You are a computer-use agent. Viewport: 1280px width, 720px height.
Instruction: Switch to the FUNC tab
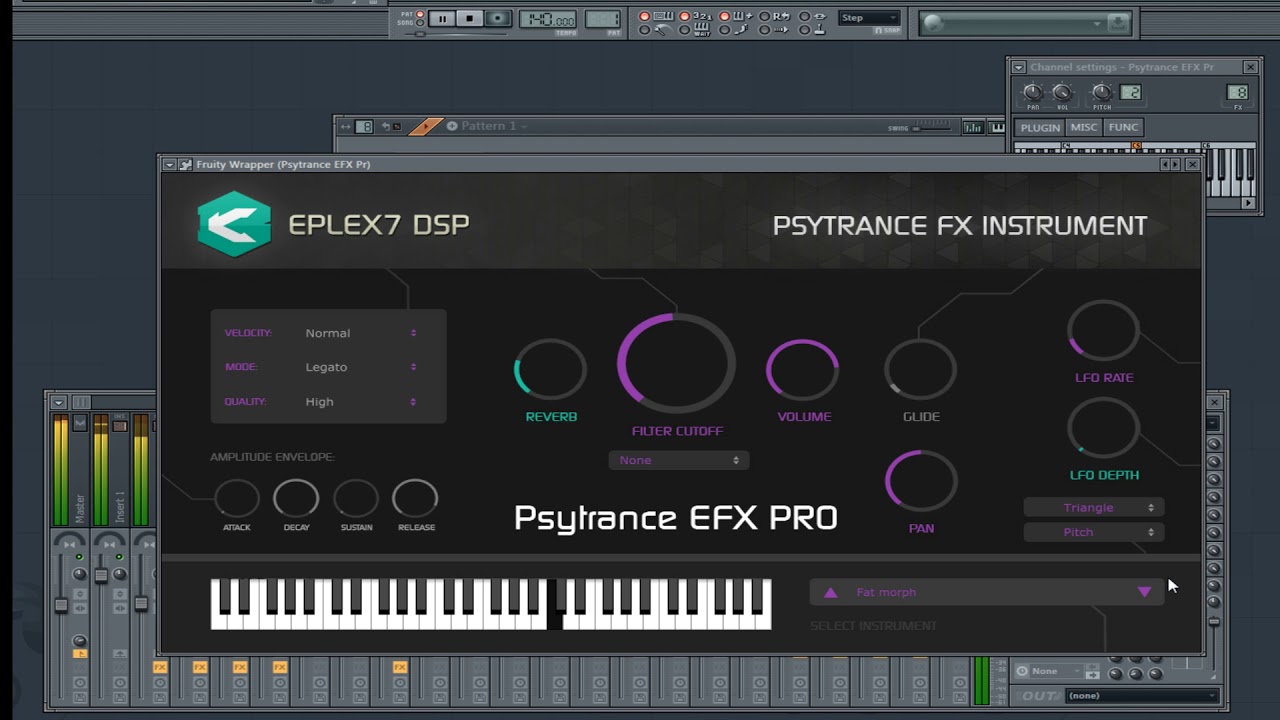point(1123,127)
